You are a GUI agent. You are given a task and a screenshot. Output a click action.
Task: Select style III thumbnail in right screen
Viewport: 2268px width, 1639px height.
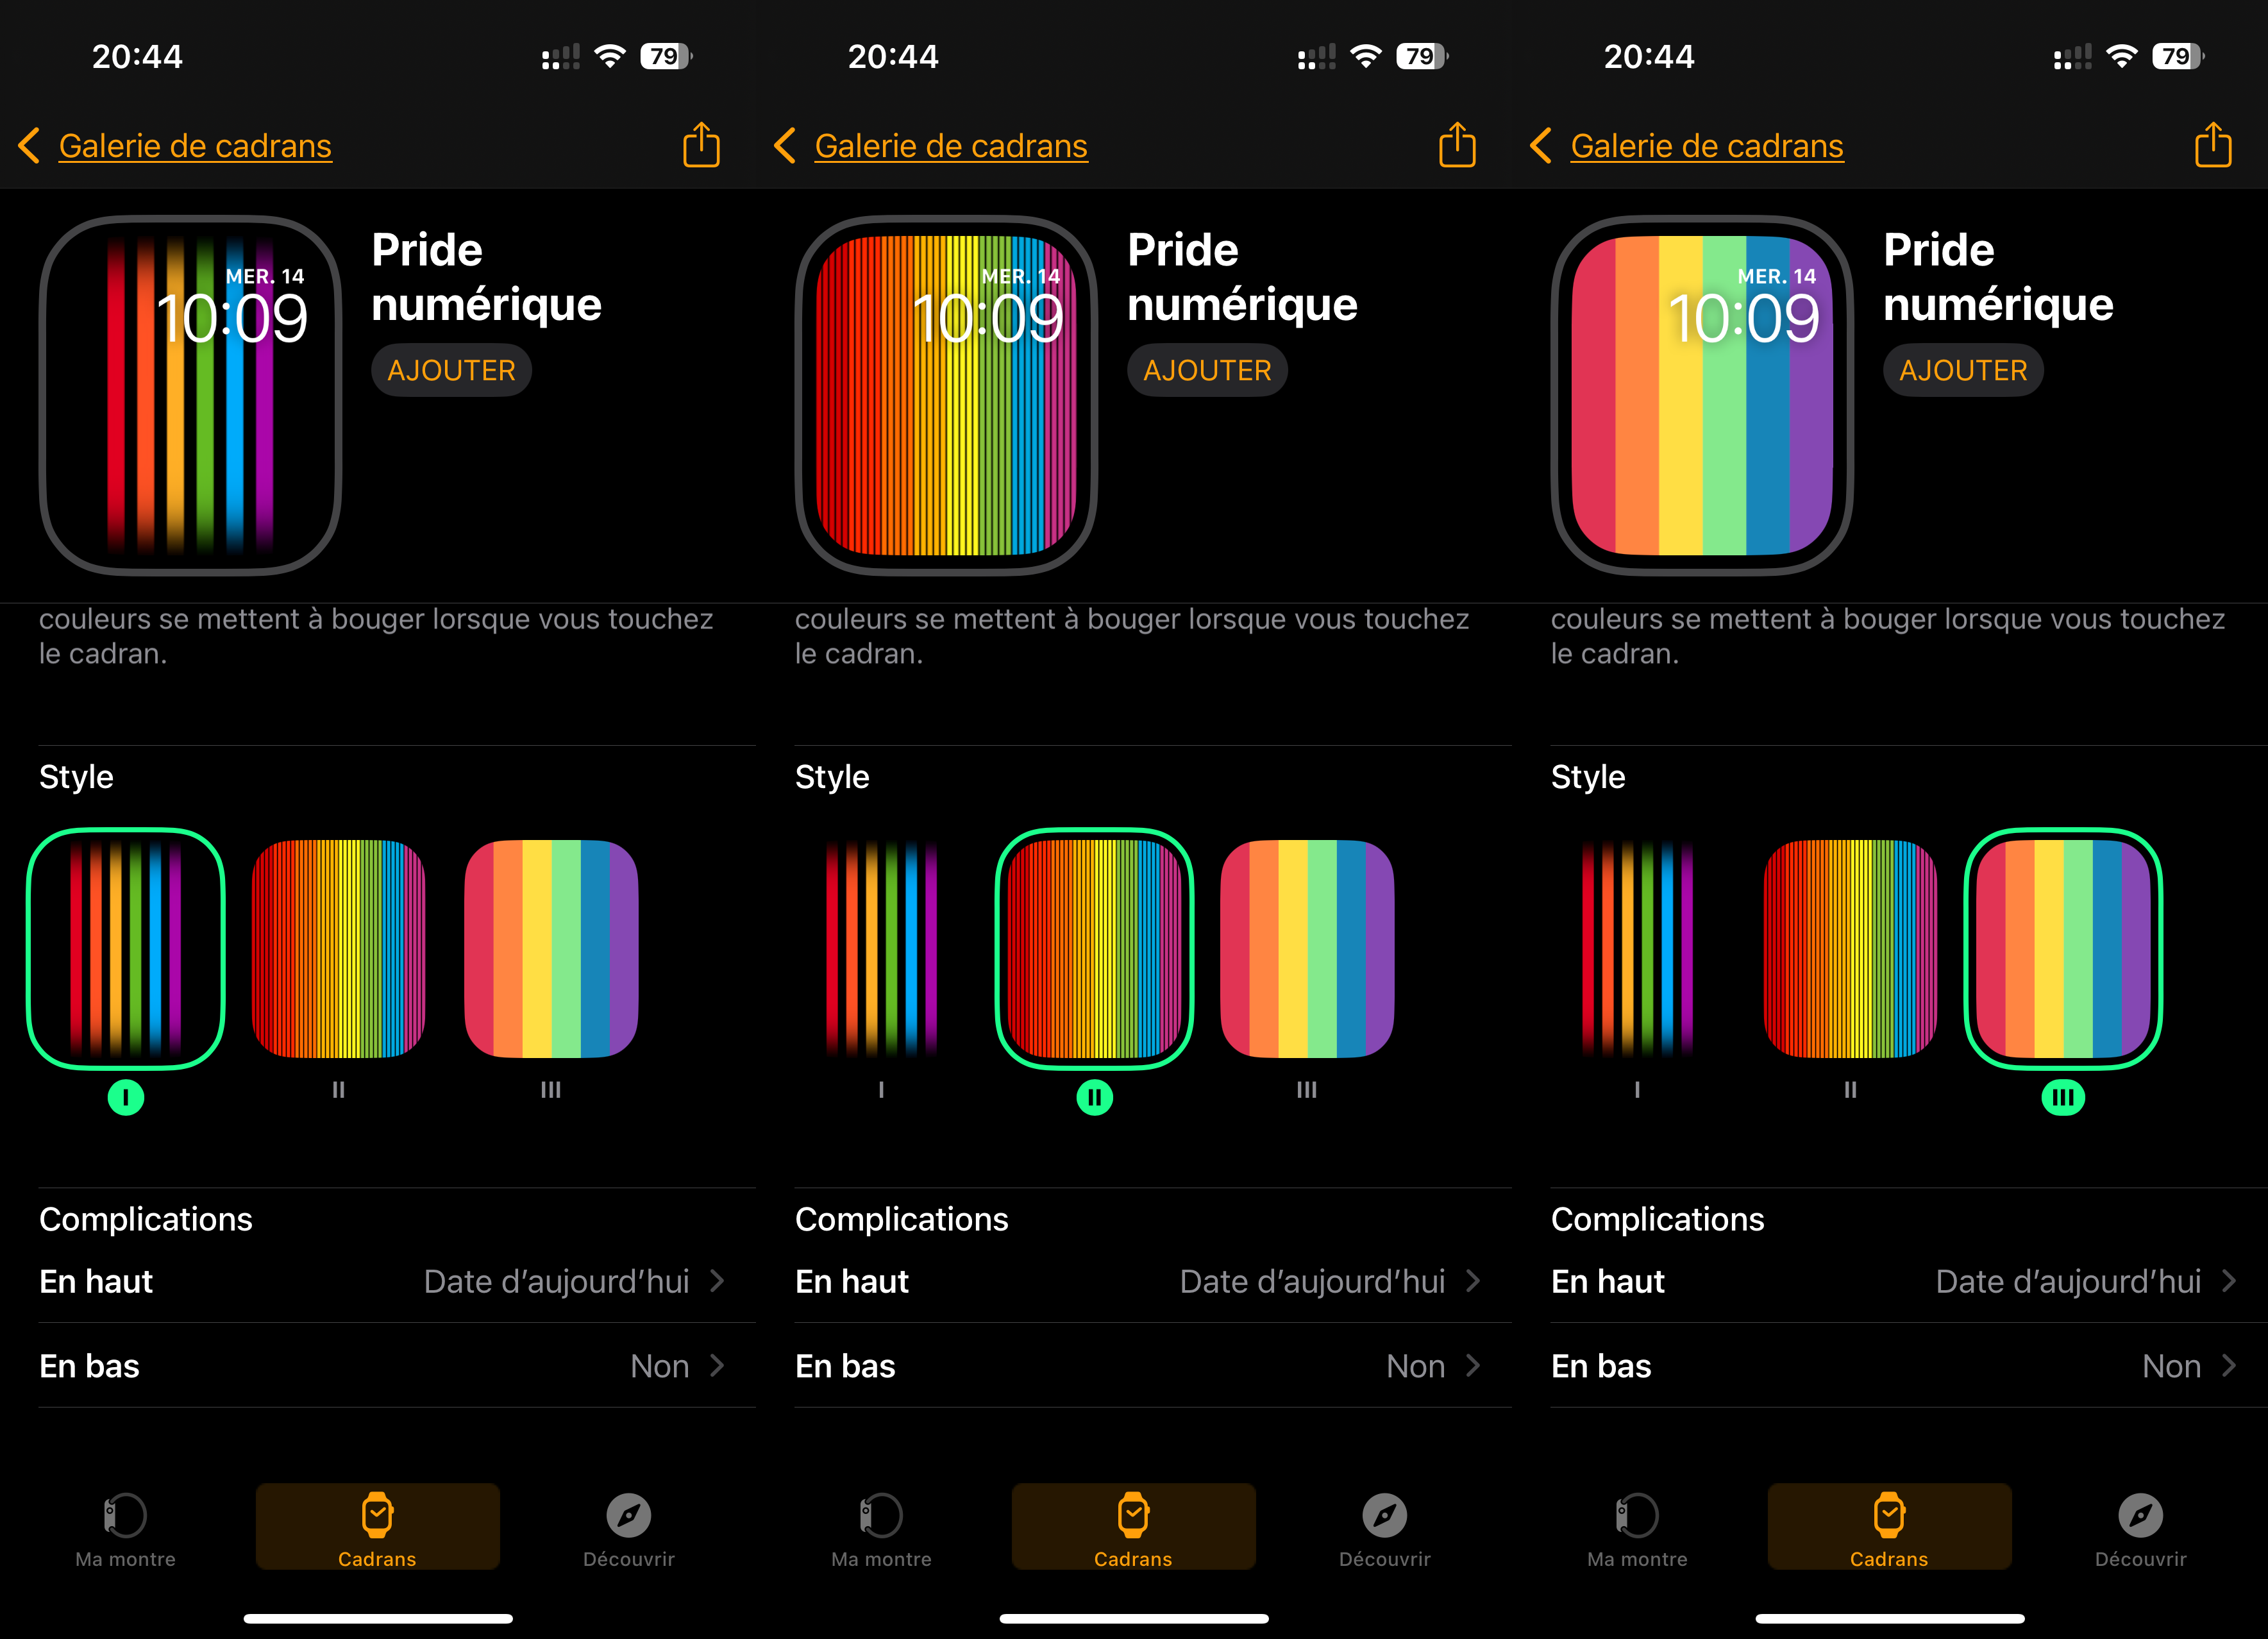click(x=2063, y=948)
